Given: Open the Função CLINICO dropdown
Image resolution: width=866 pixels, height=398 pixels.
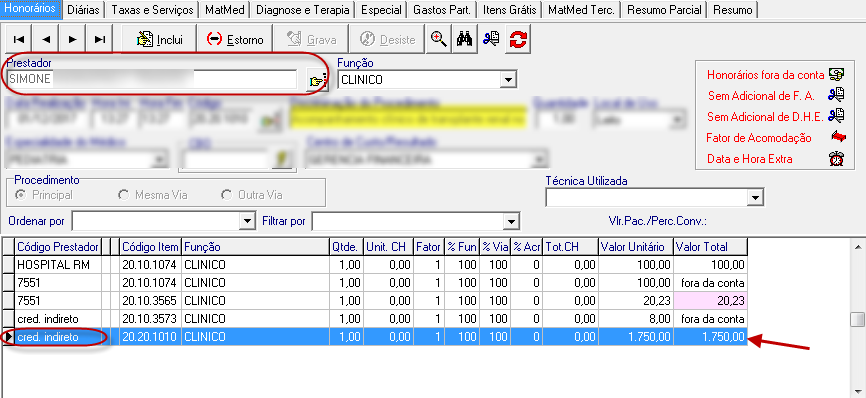Looking at the screenshot, I should click(508, 80).
